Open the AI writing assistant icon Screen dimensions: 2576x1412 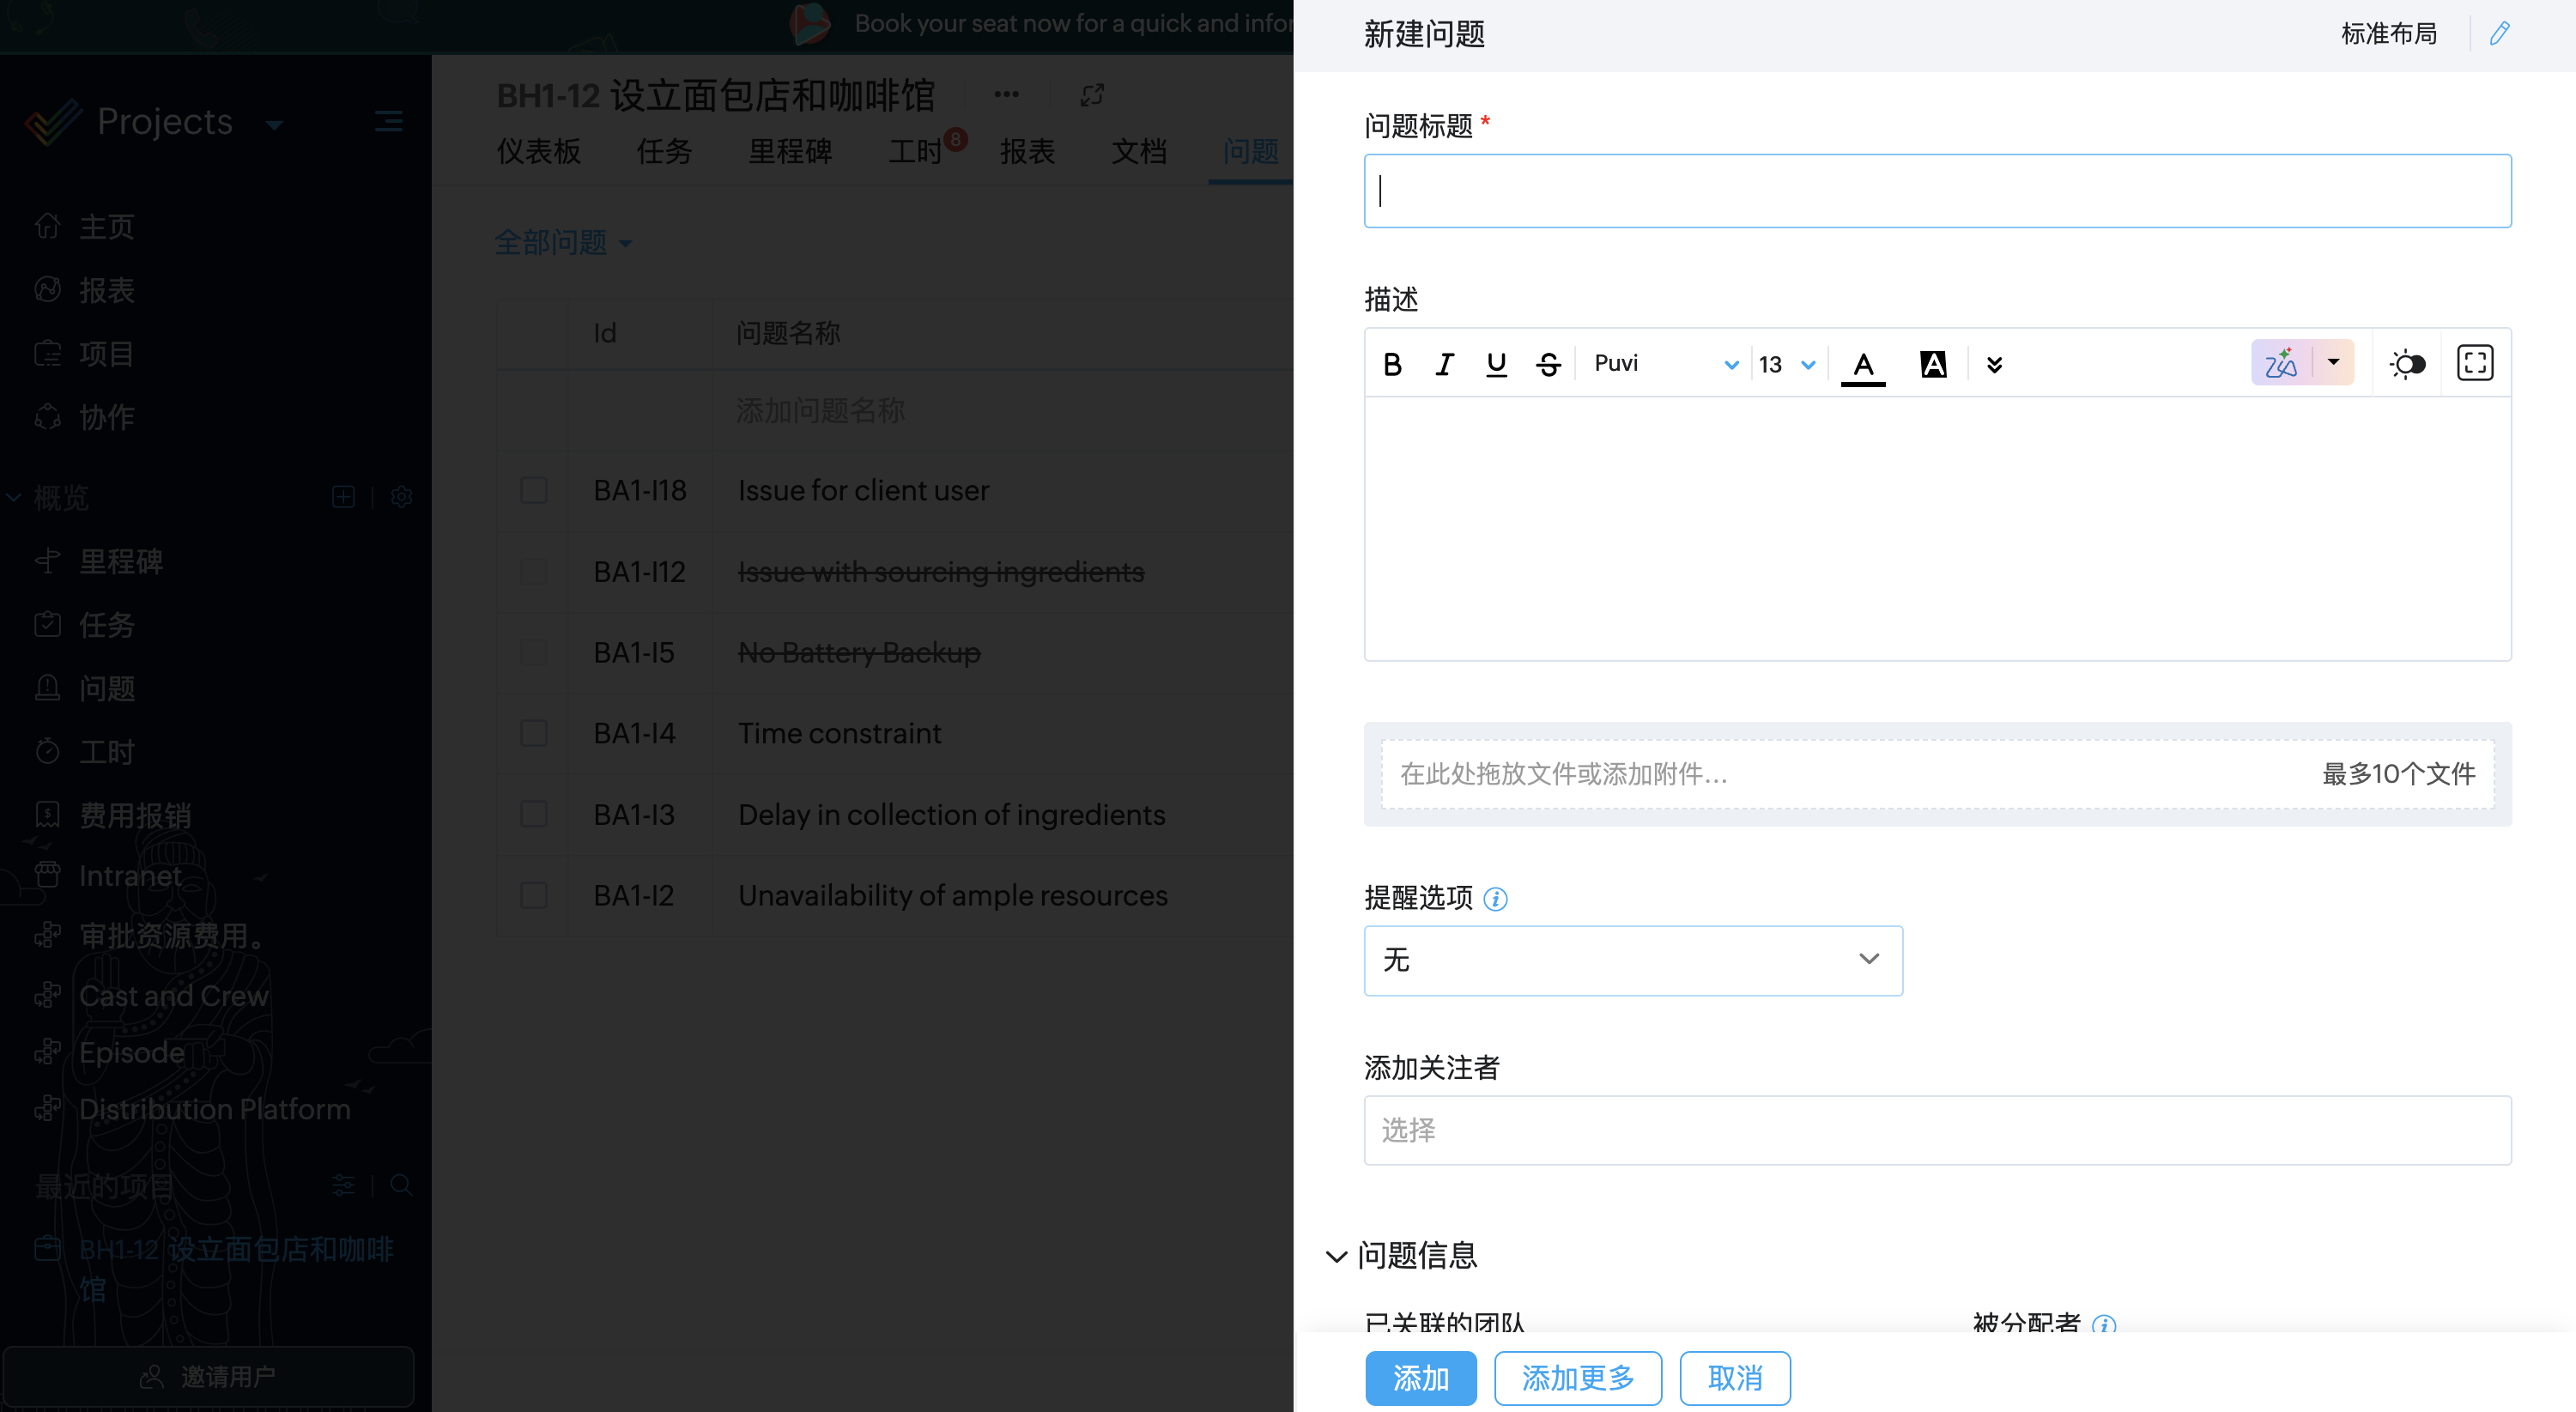click(2281, 364)
